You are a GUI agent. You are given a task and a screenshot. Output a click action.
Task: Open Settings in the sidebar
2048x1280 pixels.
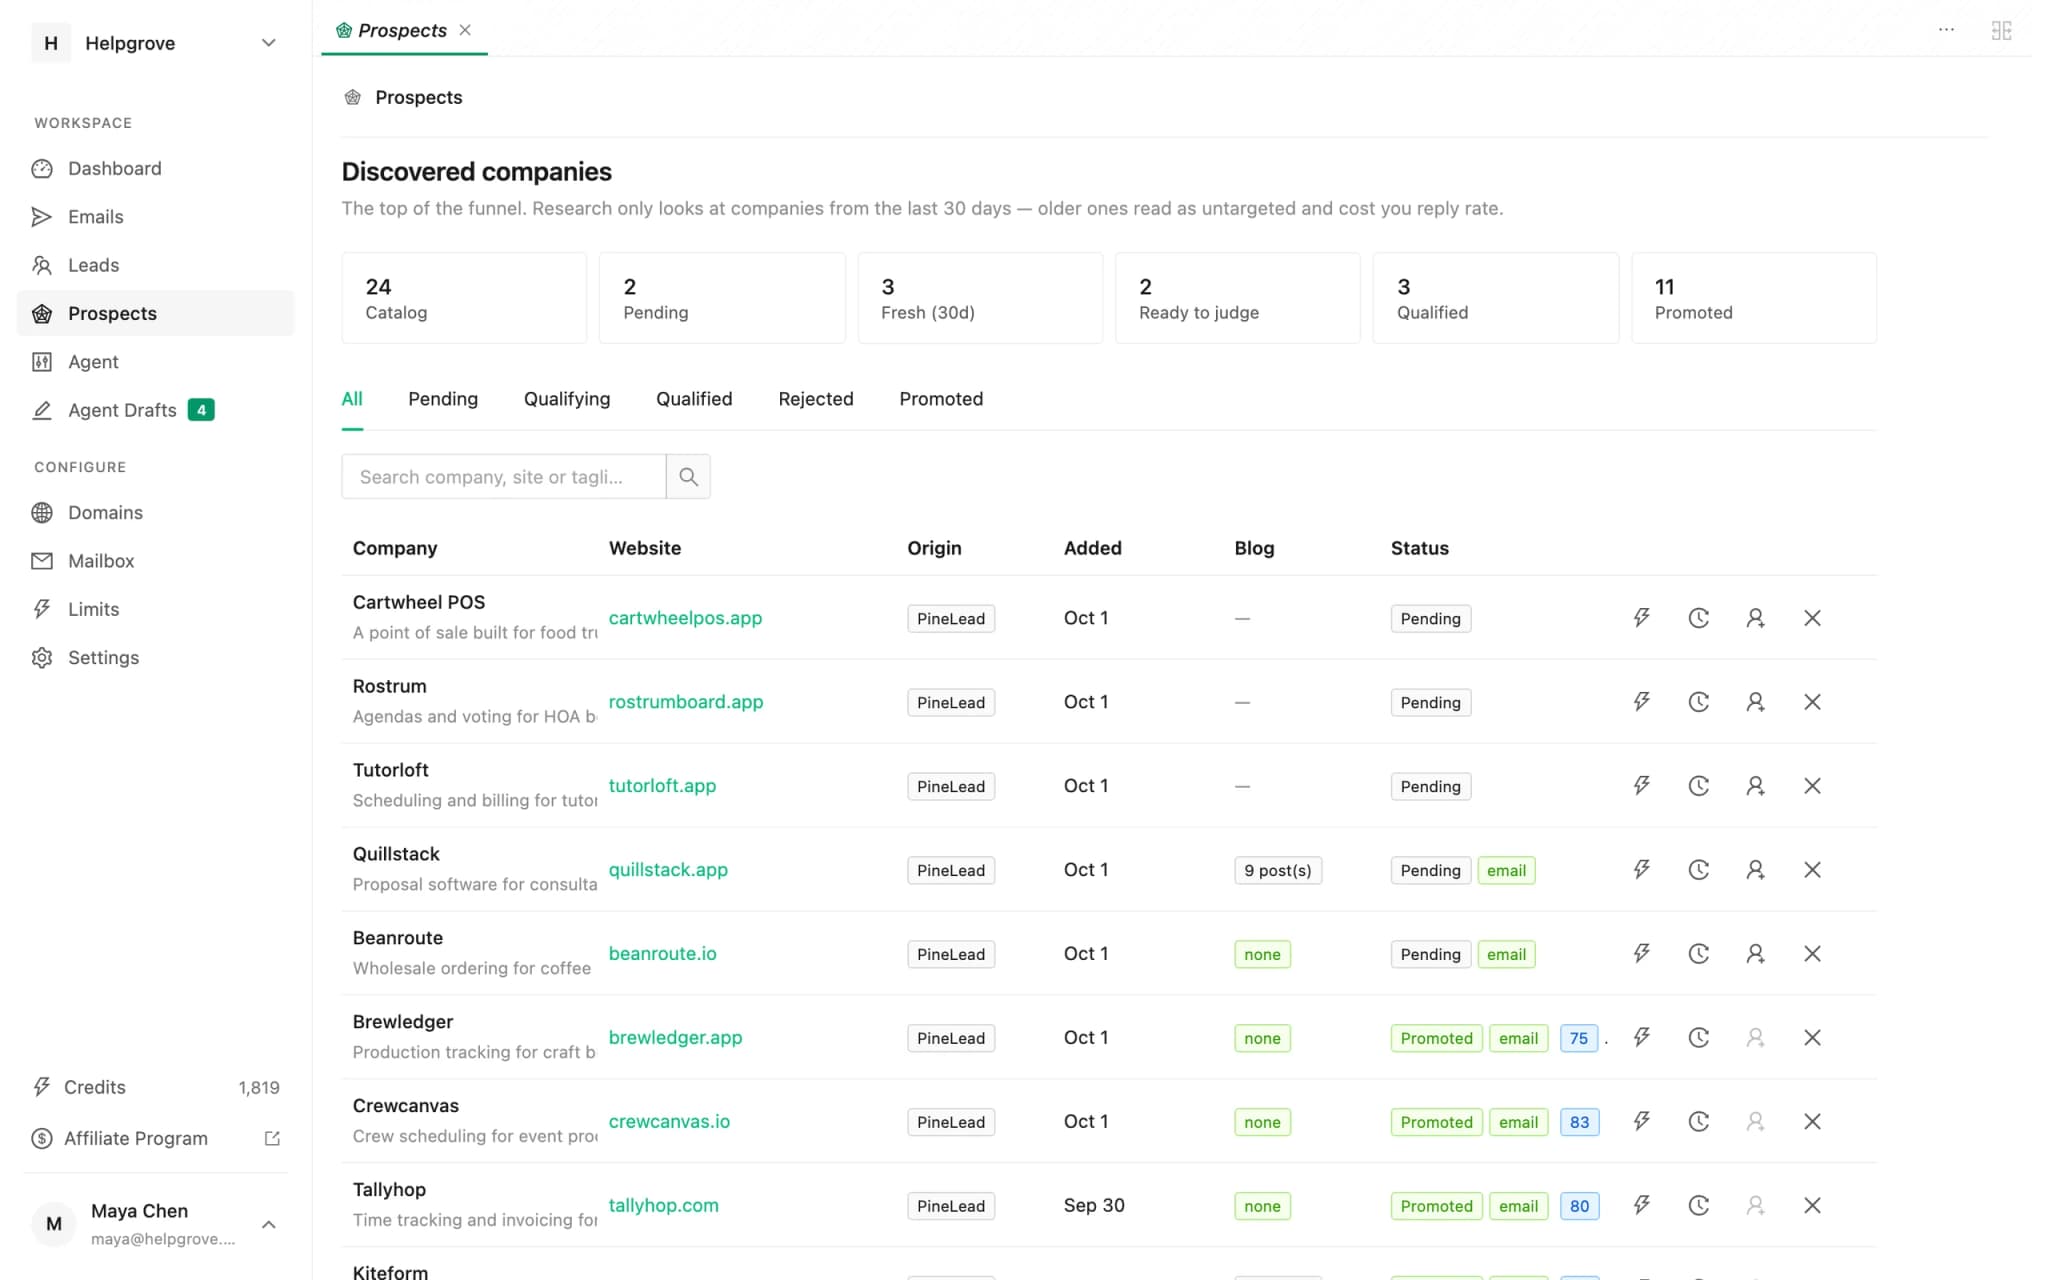(155, 658)
